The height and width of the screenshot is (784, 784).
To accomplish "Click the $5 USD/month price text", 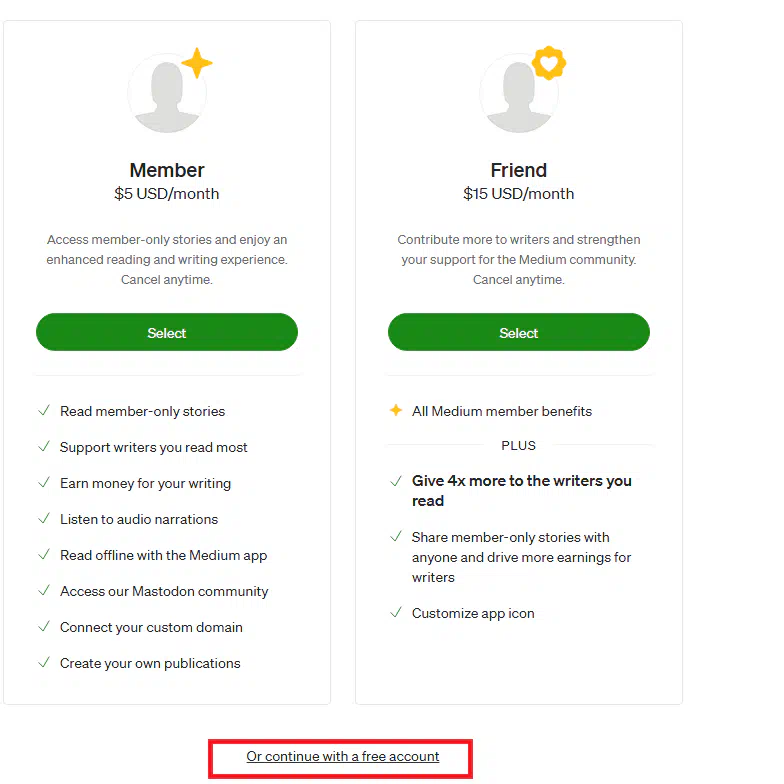I will [166, 194].
